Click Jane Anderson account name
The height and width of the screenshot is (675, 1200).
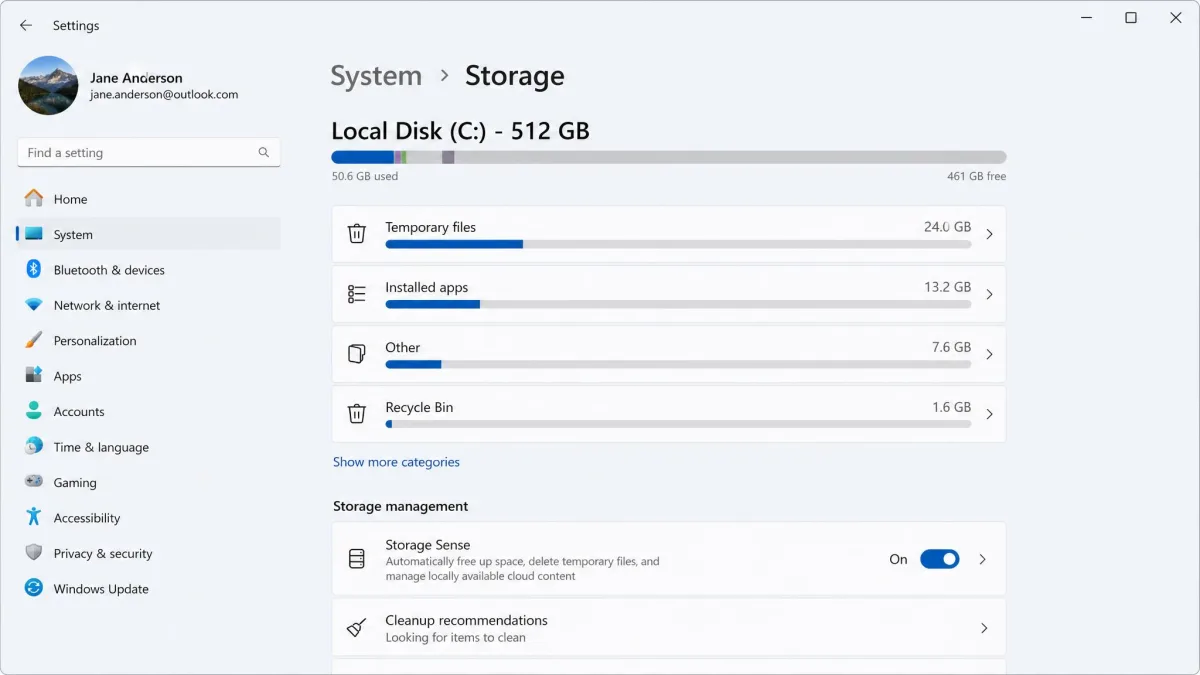click(136, 78)
